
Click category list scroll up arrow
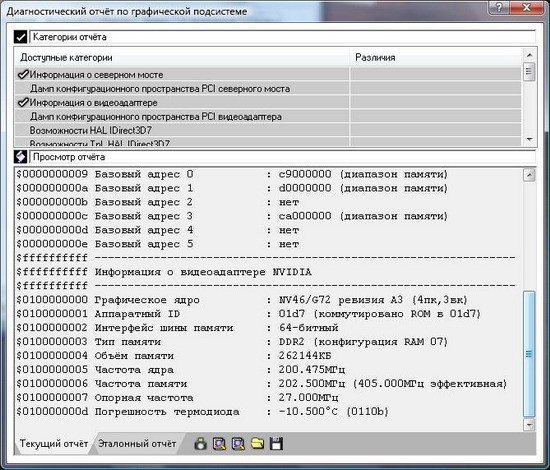530,55
